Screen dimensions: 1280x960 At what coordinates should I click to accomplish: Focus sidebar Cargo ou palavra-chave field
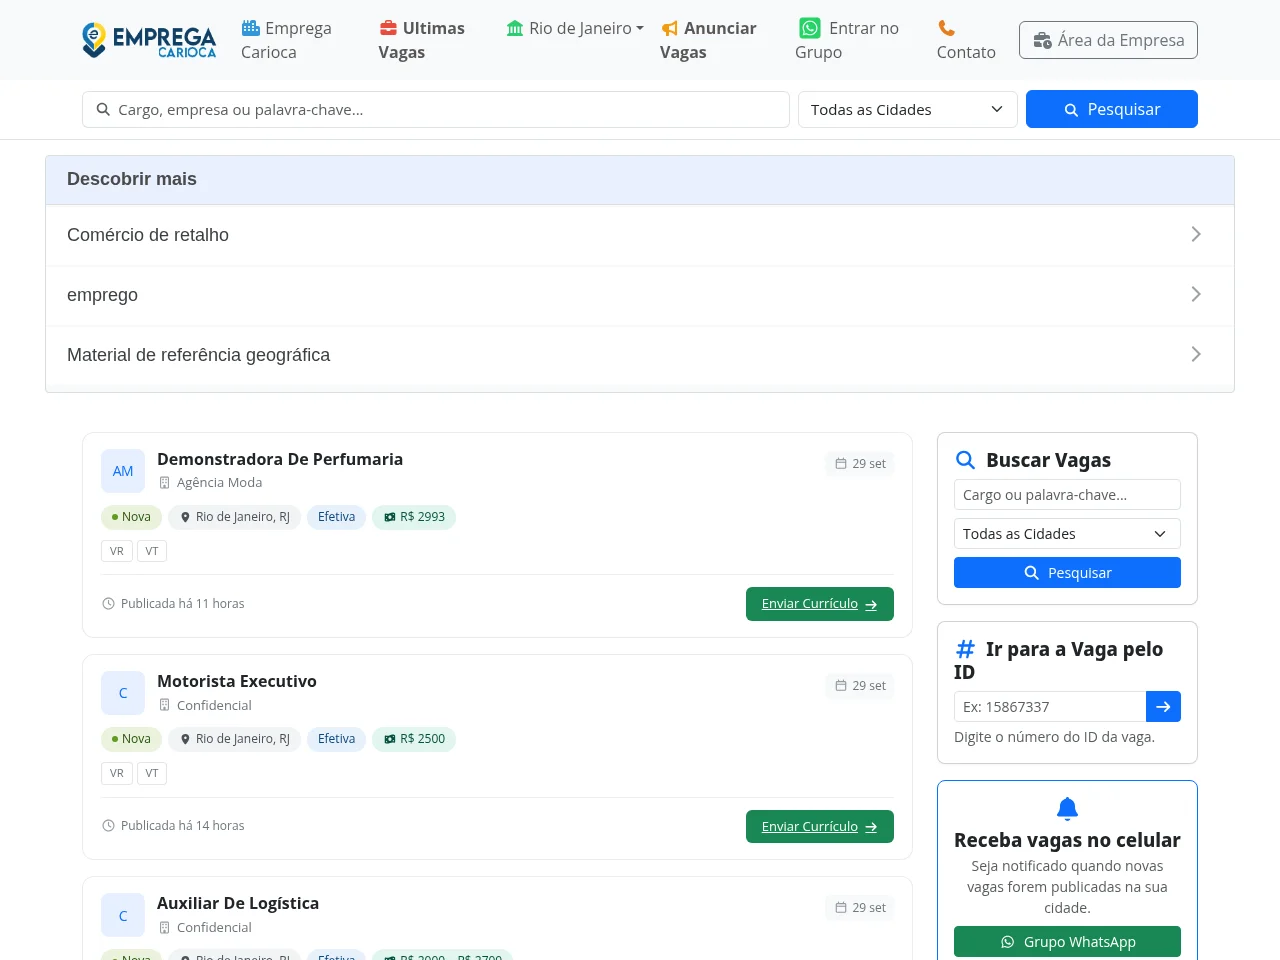tap(1067, 495)
